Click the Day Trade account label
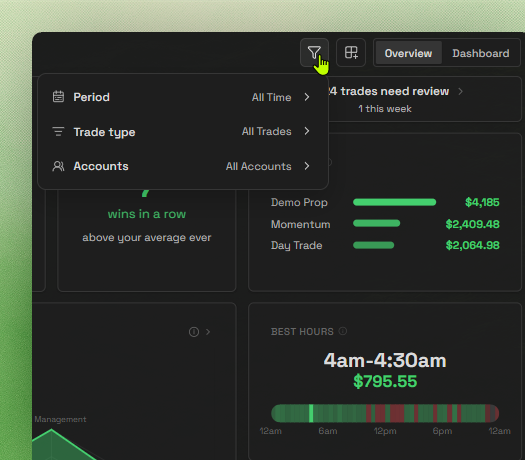This screenshot has width=525, height=460. (296, 245)
